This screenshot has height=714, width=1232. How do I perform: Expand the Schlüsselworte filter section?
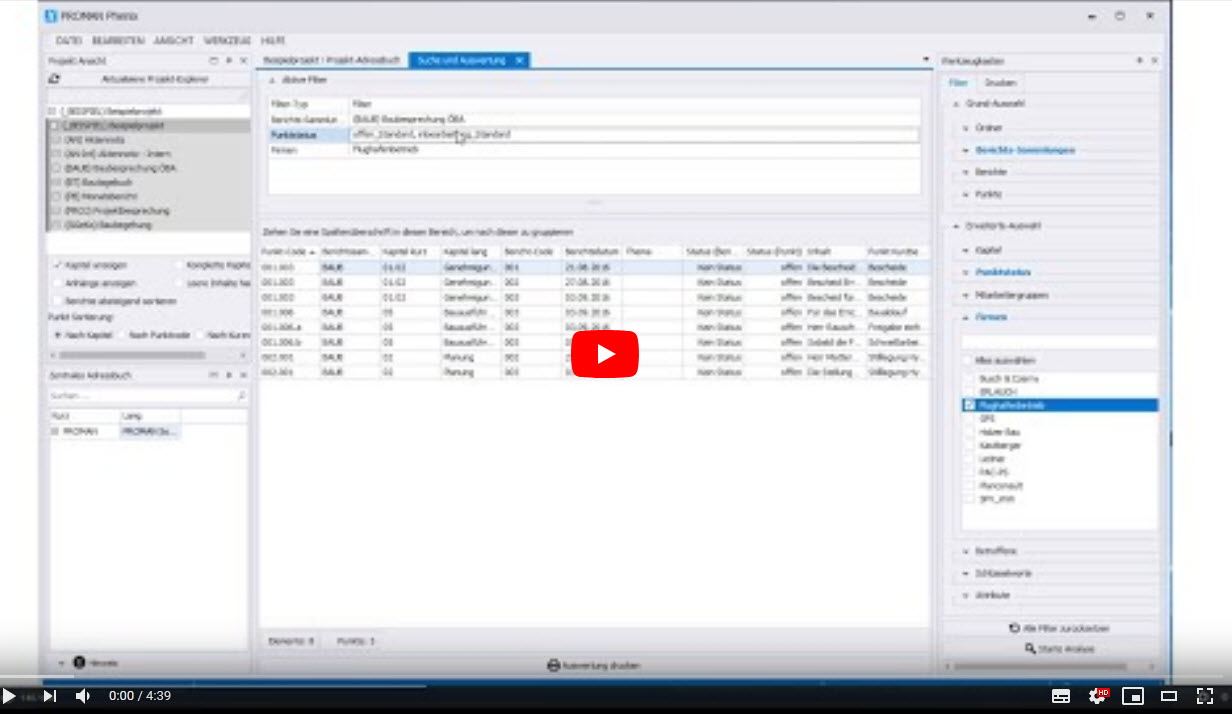click(x=966, y=573)
